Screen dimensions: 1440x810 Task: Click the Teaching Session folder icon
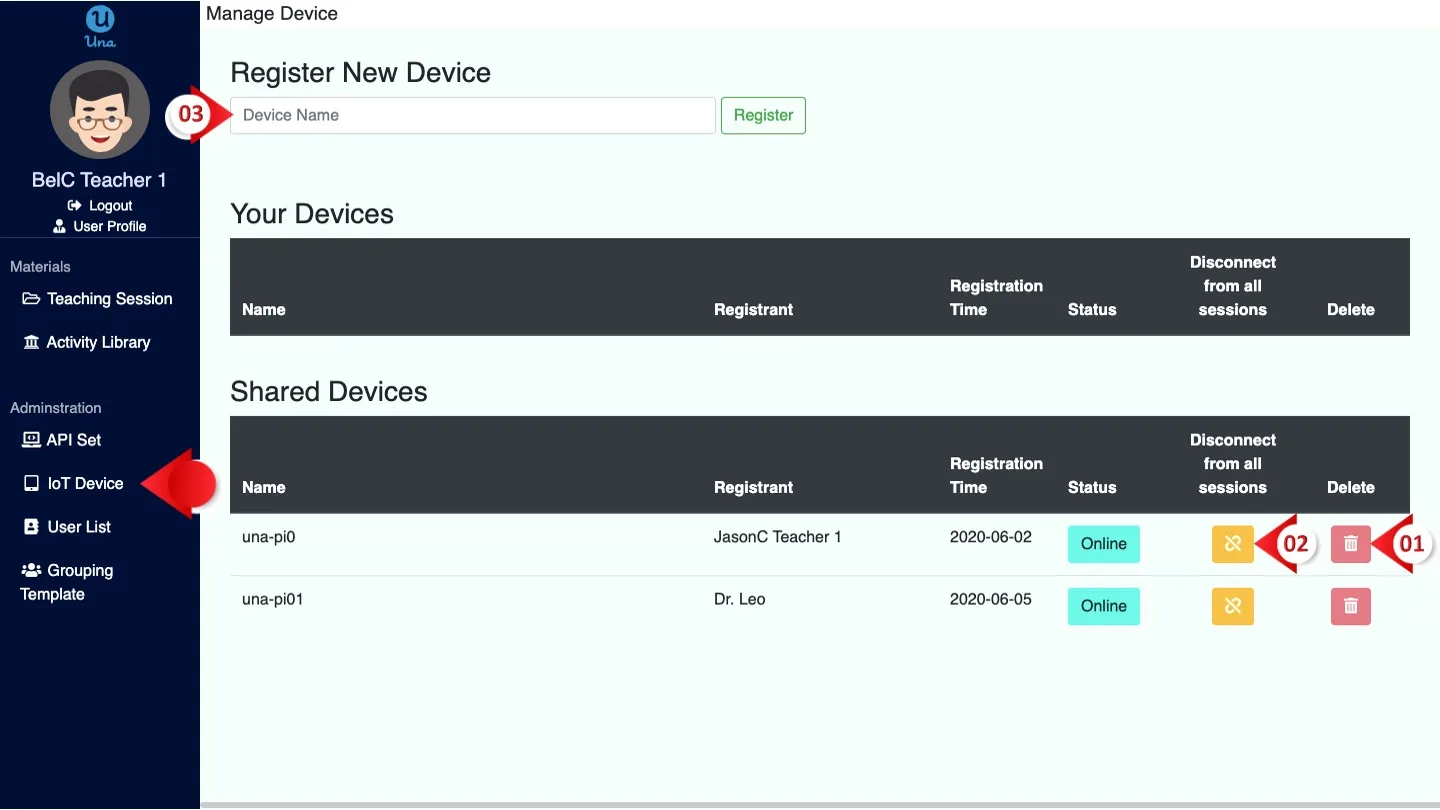[x=31, y=299]
